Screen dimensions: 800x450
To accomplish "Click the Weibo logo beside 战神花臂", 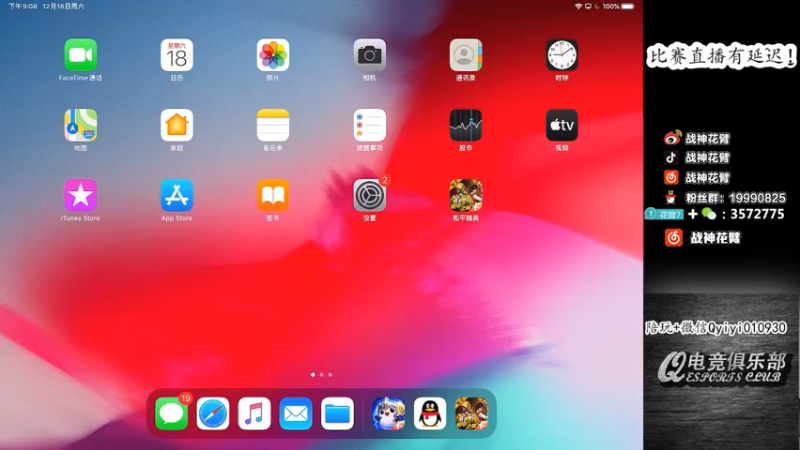I will [x=672, y=138].
